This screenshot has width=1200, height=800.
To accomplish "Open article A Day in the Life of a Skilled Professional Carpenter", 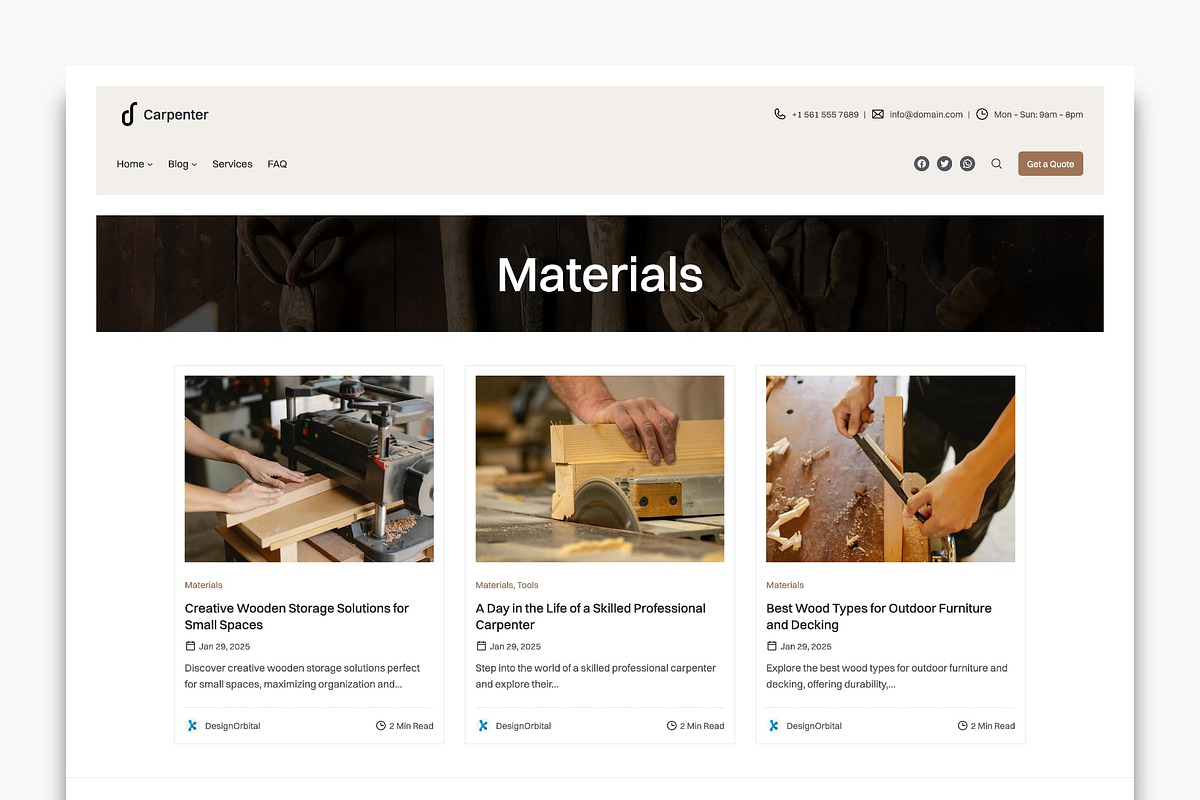I will point(590,616).
